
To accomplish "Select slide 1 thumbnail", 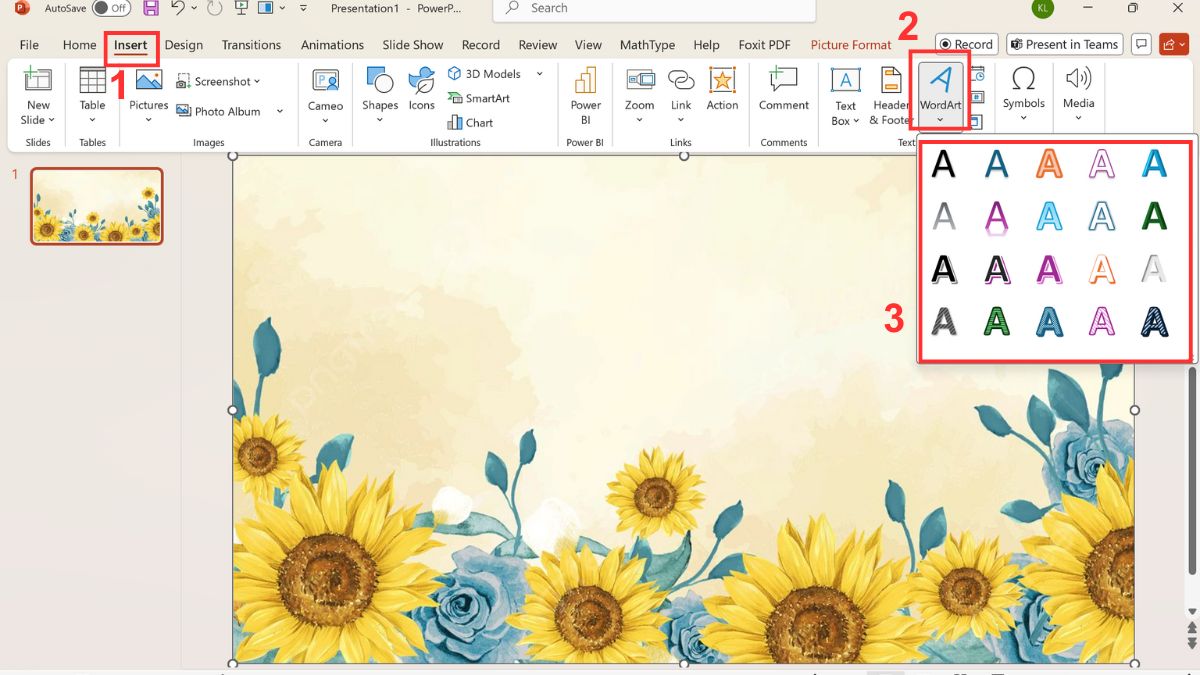I will tap(97, 206).
